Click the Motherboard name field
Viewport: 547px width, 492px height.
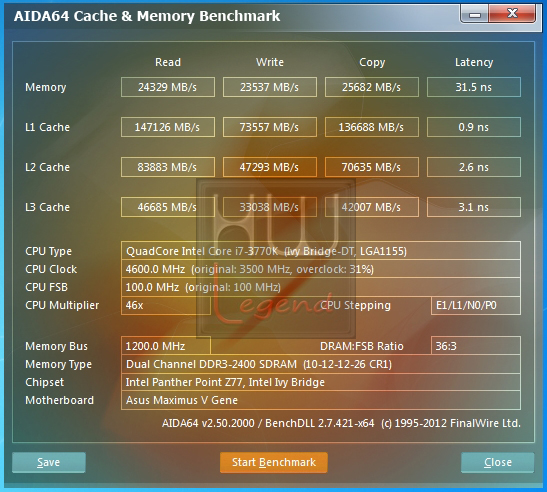click(321, 400)
